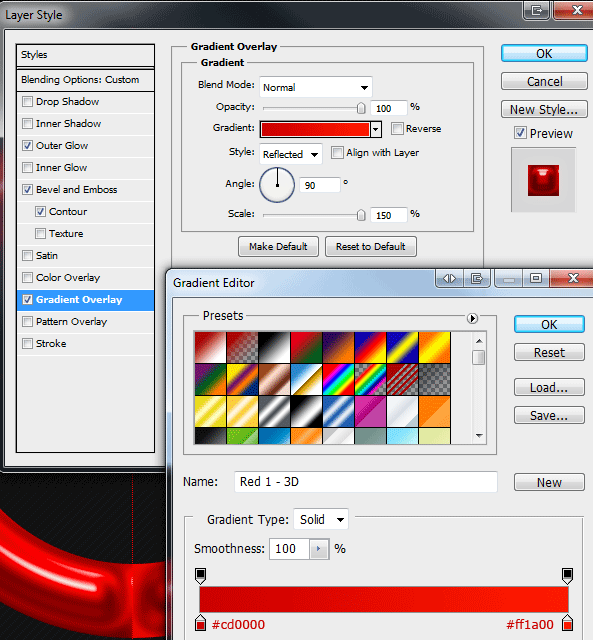The width and height of the screenshot is (593, 640).
Task: Click the Gradient Editor Name field
Action: (x=366, y=482)
